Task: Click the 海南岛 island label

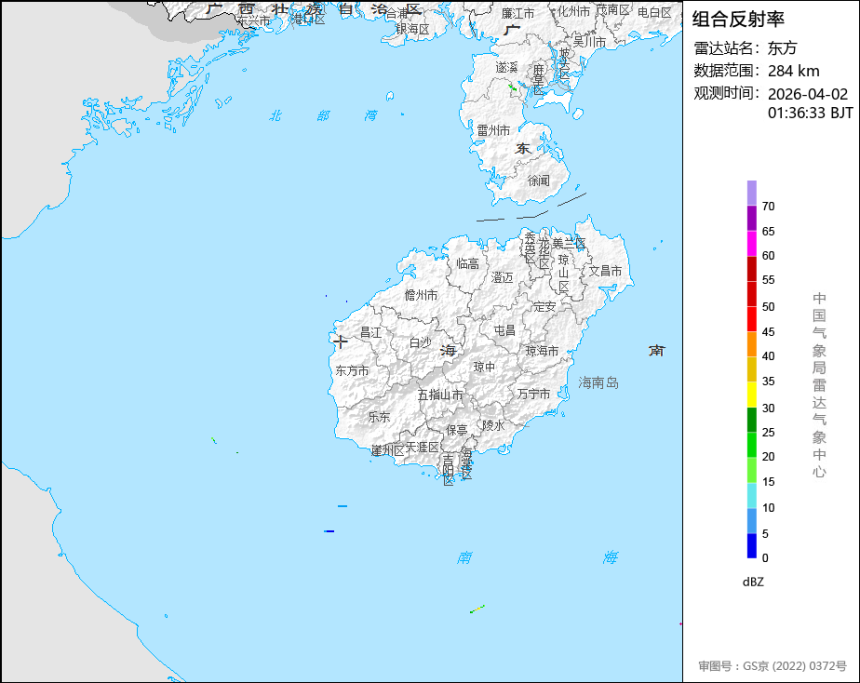Action: pos(598,382)
